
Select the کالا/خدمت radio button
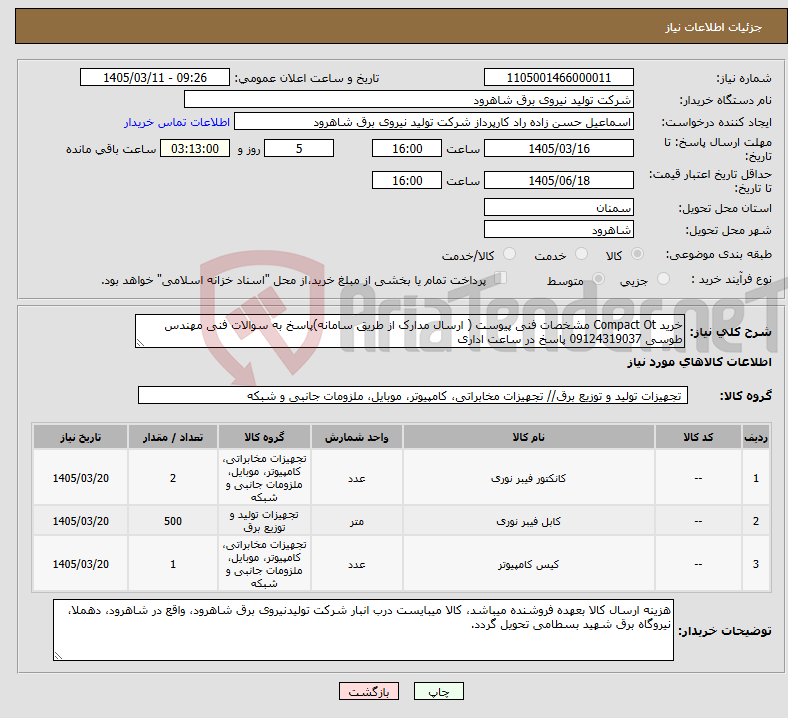(509, 254)
